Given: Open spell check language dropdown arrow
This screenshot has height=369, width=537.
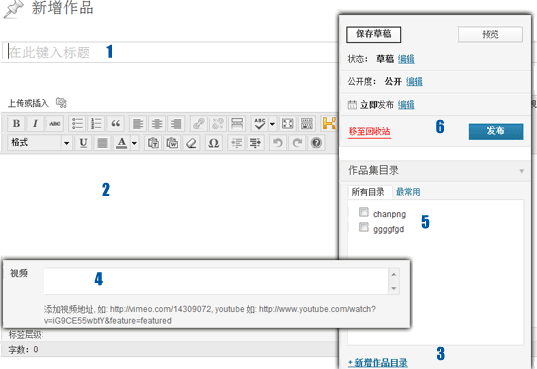Looking at the screenshot, I should pyautogui.click(x=272, y=124).
